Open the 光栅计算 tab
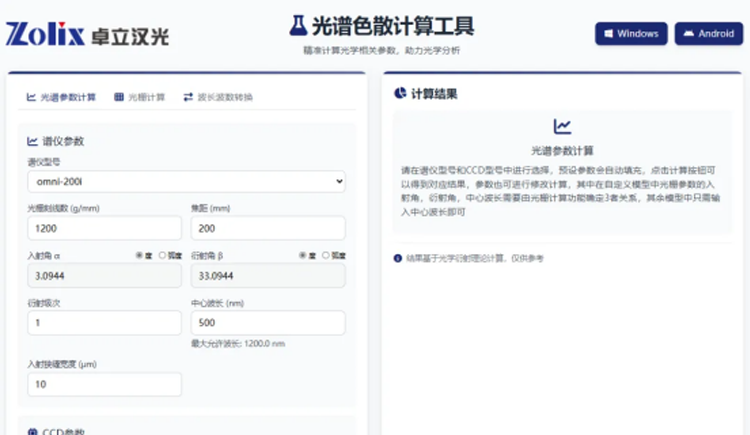The image size is (750, 435). click(x=140, y=97)
